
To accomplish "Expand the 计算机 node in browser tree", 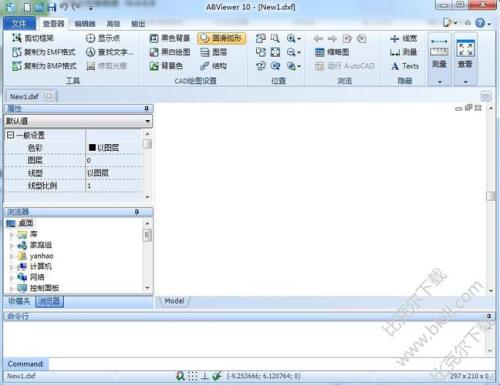I will click(11, 267).
